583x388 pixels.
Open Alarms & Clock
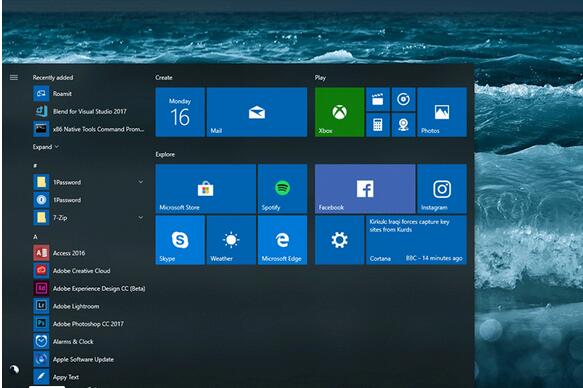pos(64,342)
